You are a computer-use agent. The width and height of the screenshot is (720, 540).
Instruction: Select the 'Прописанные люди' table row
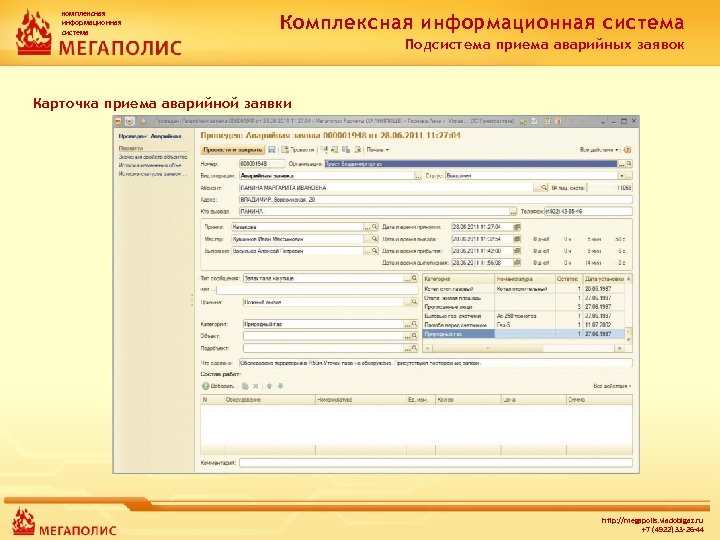coord(523,306)
